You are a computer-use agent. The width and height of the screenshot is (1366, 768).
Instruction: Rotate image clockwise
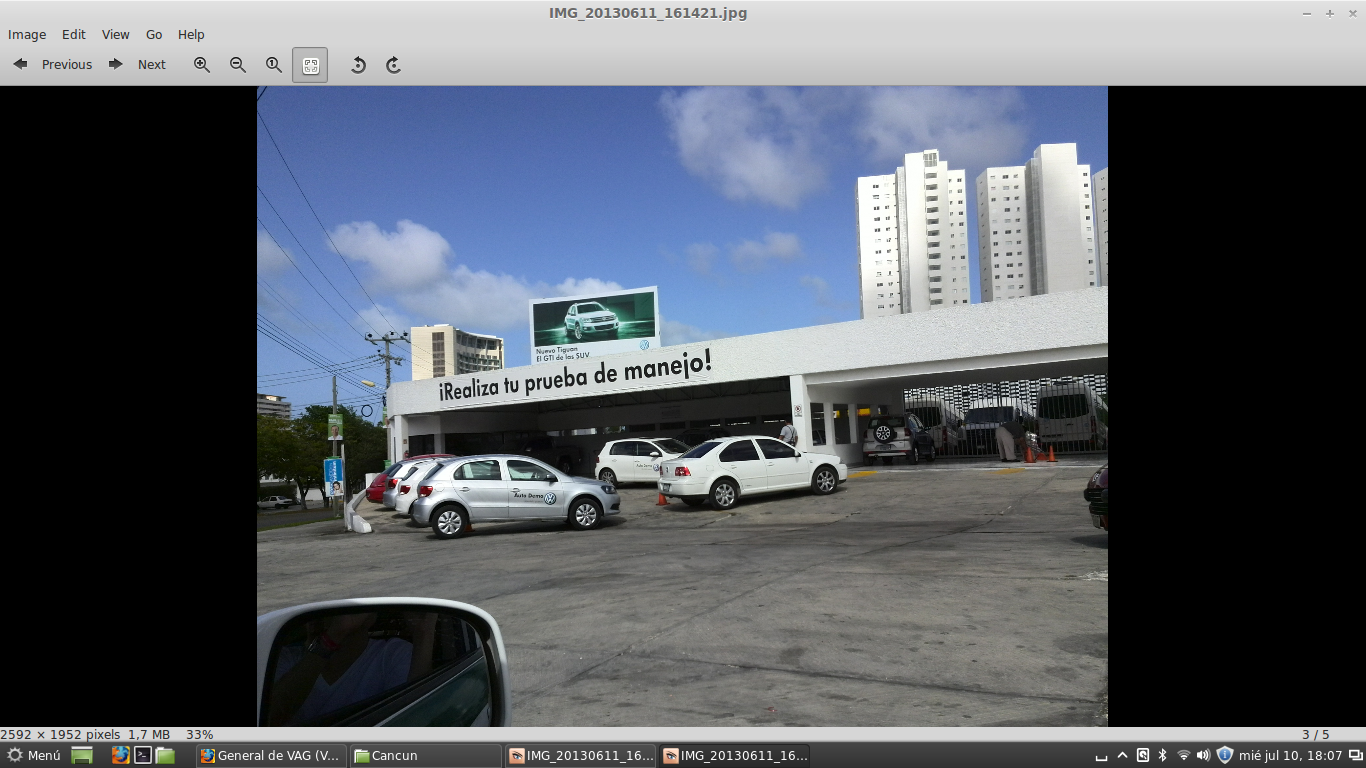(x=394, y=65)
